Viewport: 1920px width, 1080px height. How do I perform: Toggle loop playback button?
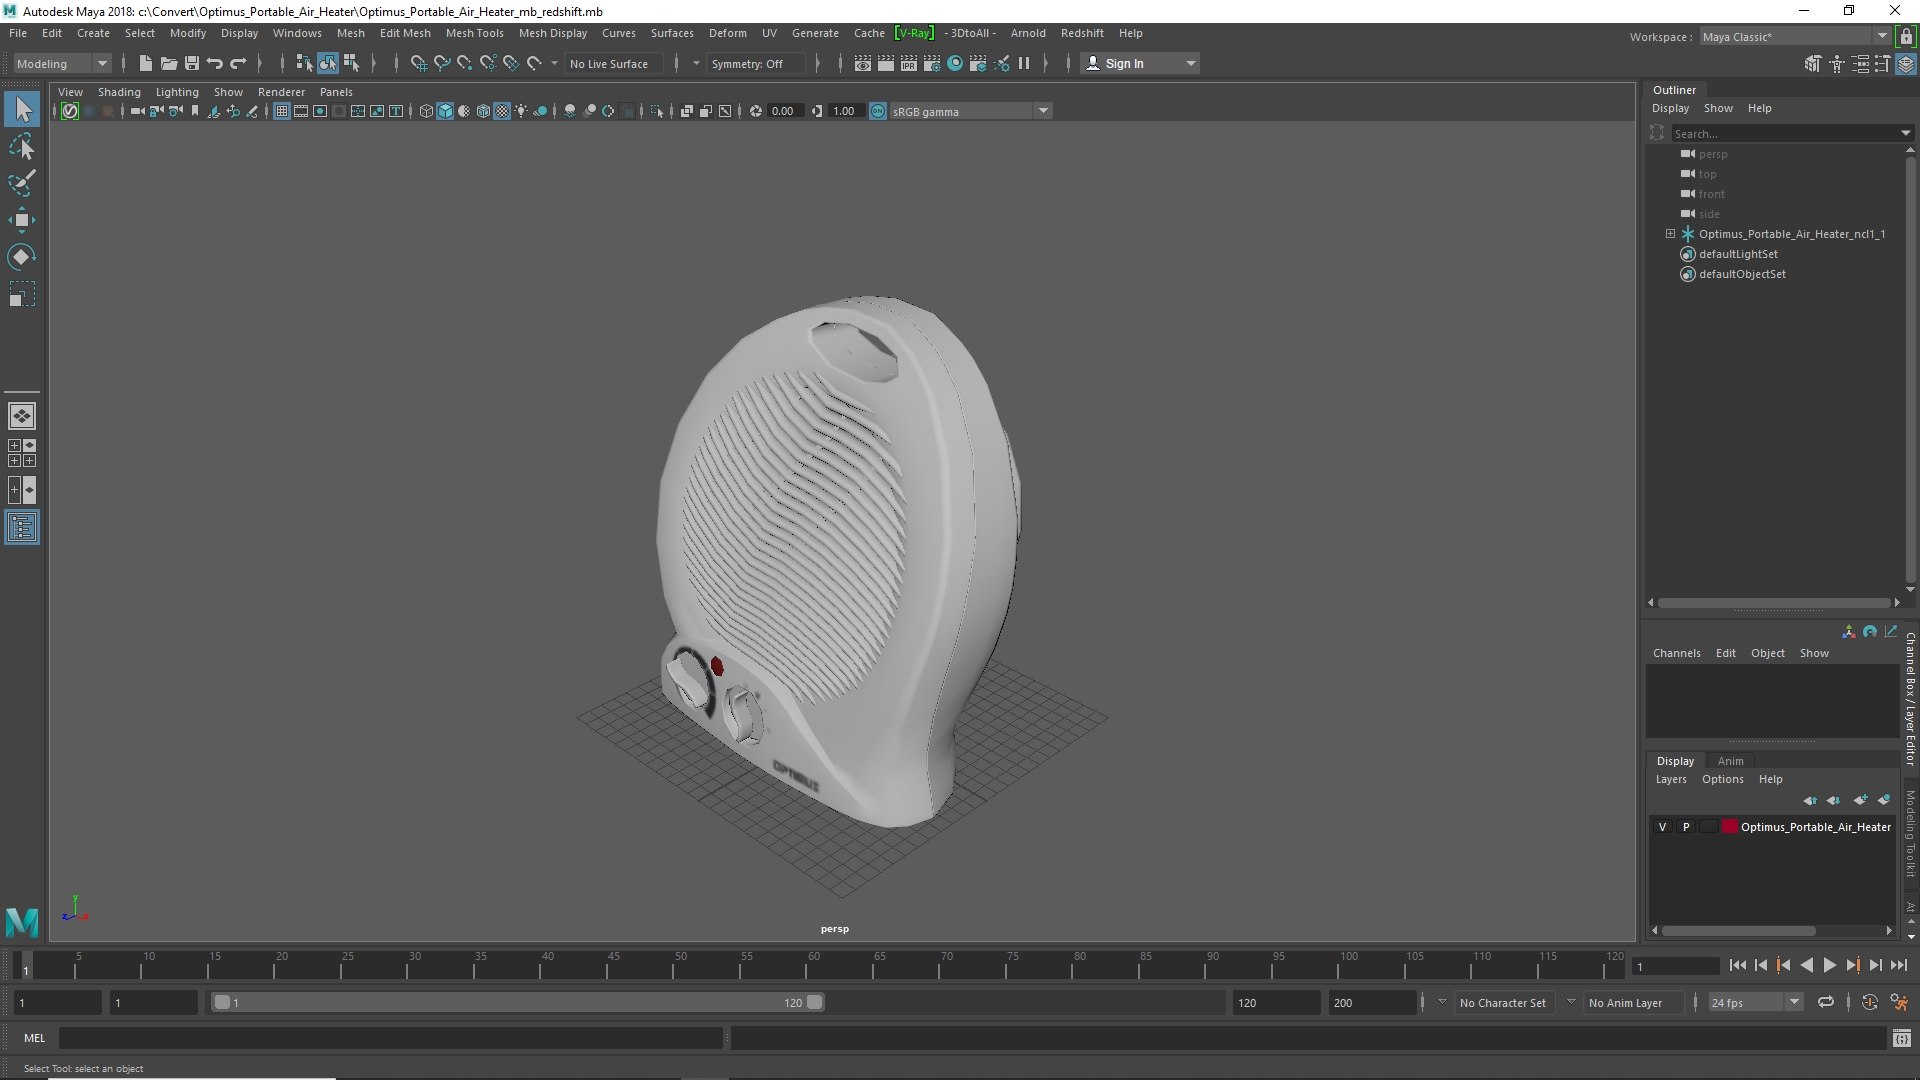click(x=1826, y=1002)
